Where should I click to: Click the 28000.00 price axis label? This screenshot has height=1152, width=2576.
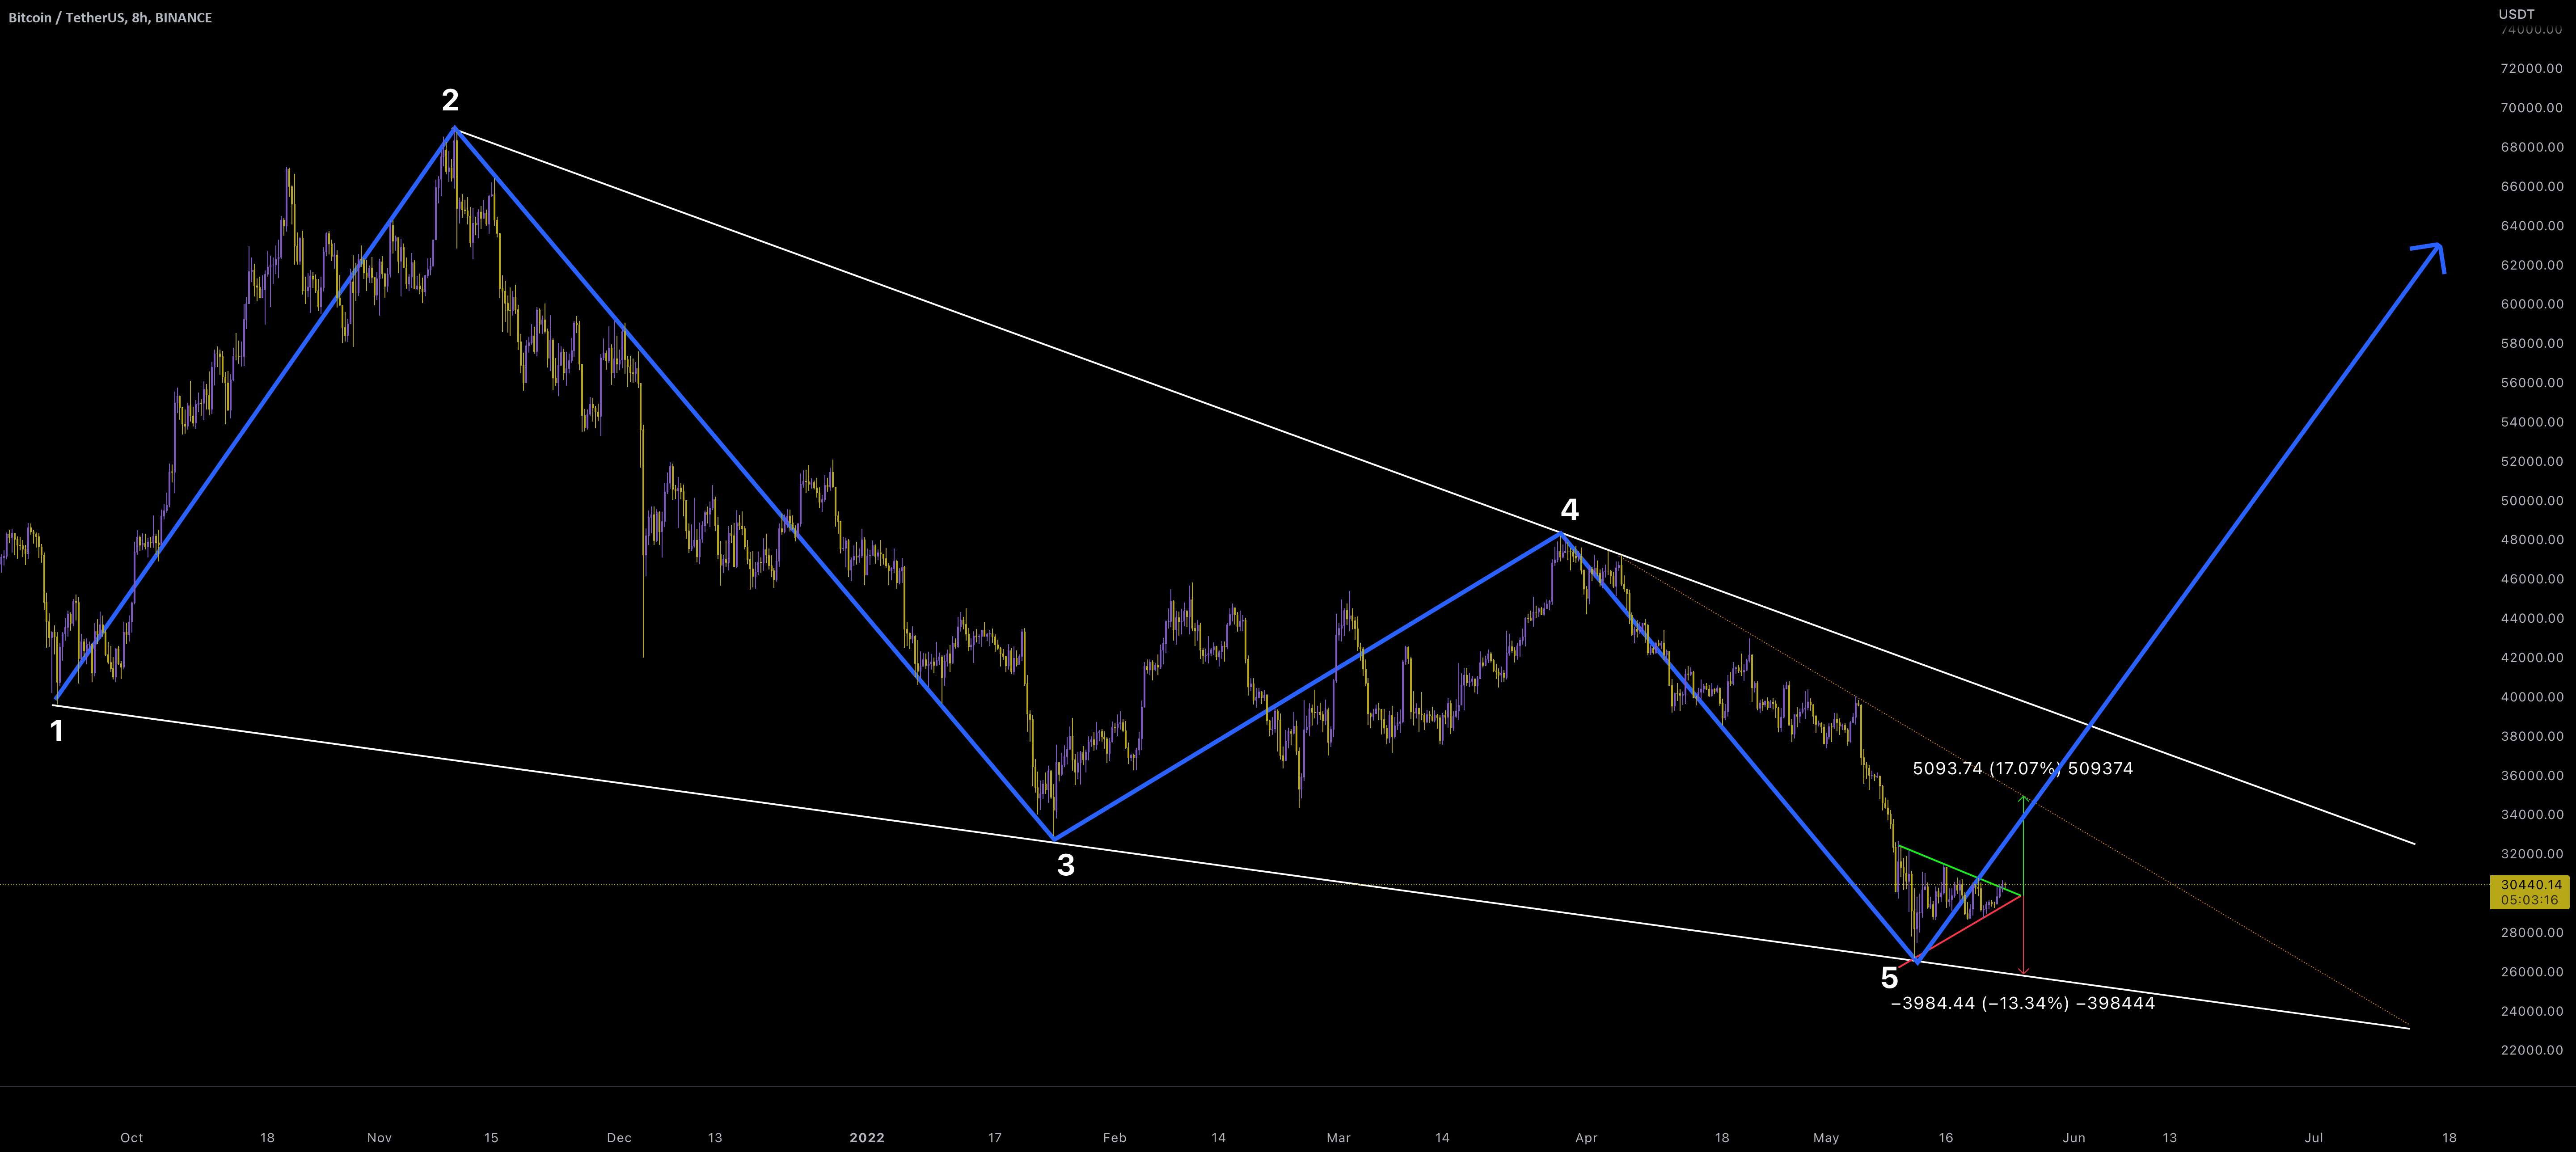[2532, 933]
